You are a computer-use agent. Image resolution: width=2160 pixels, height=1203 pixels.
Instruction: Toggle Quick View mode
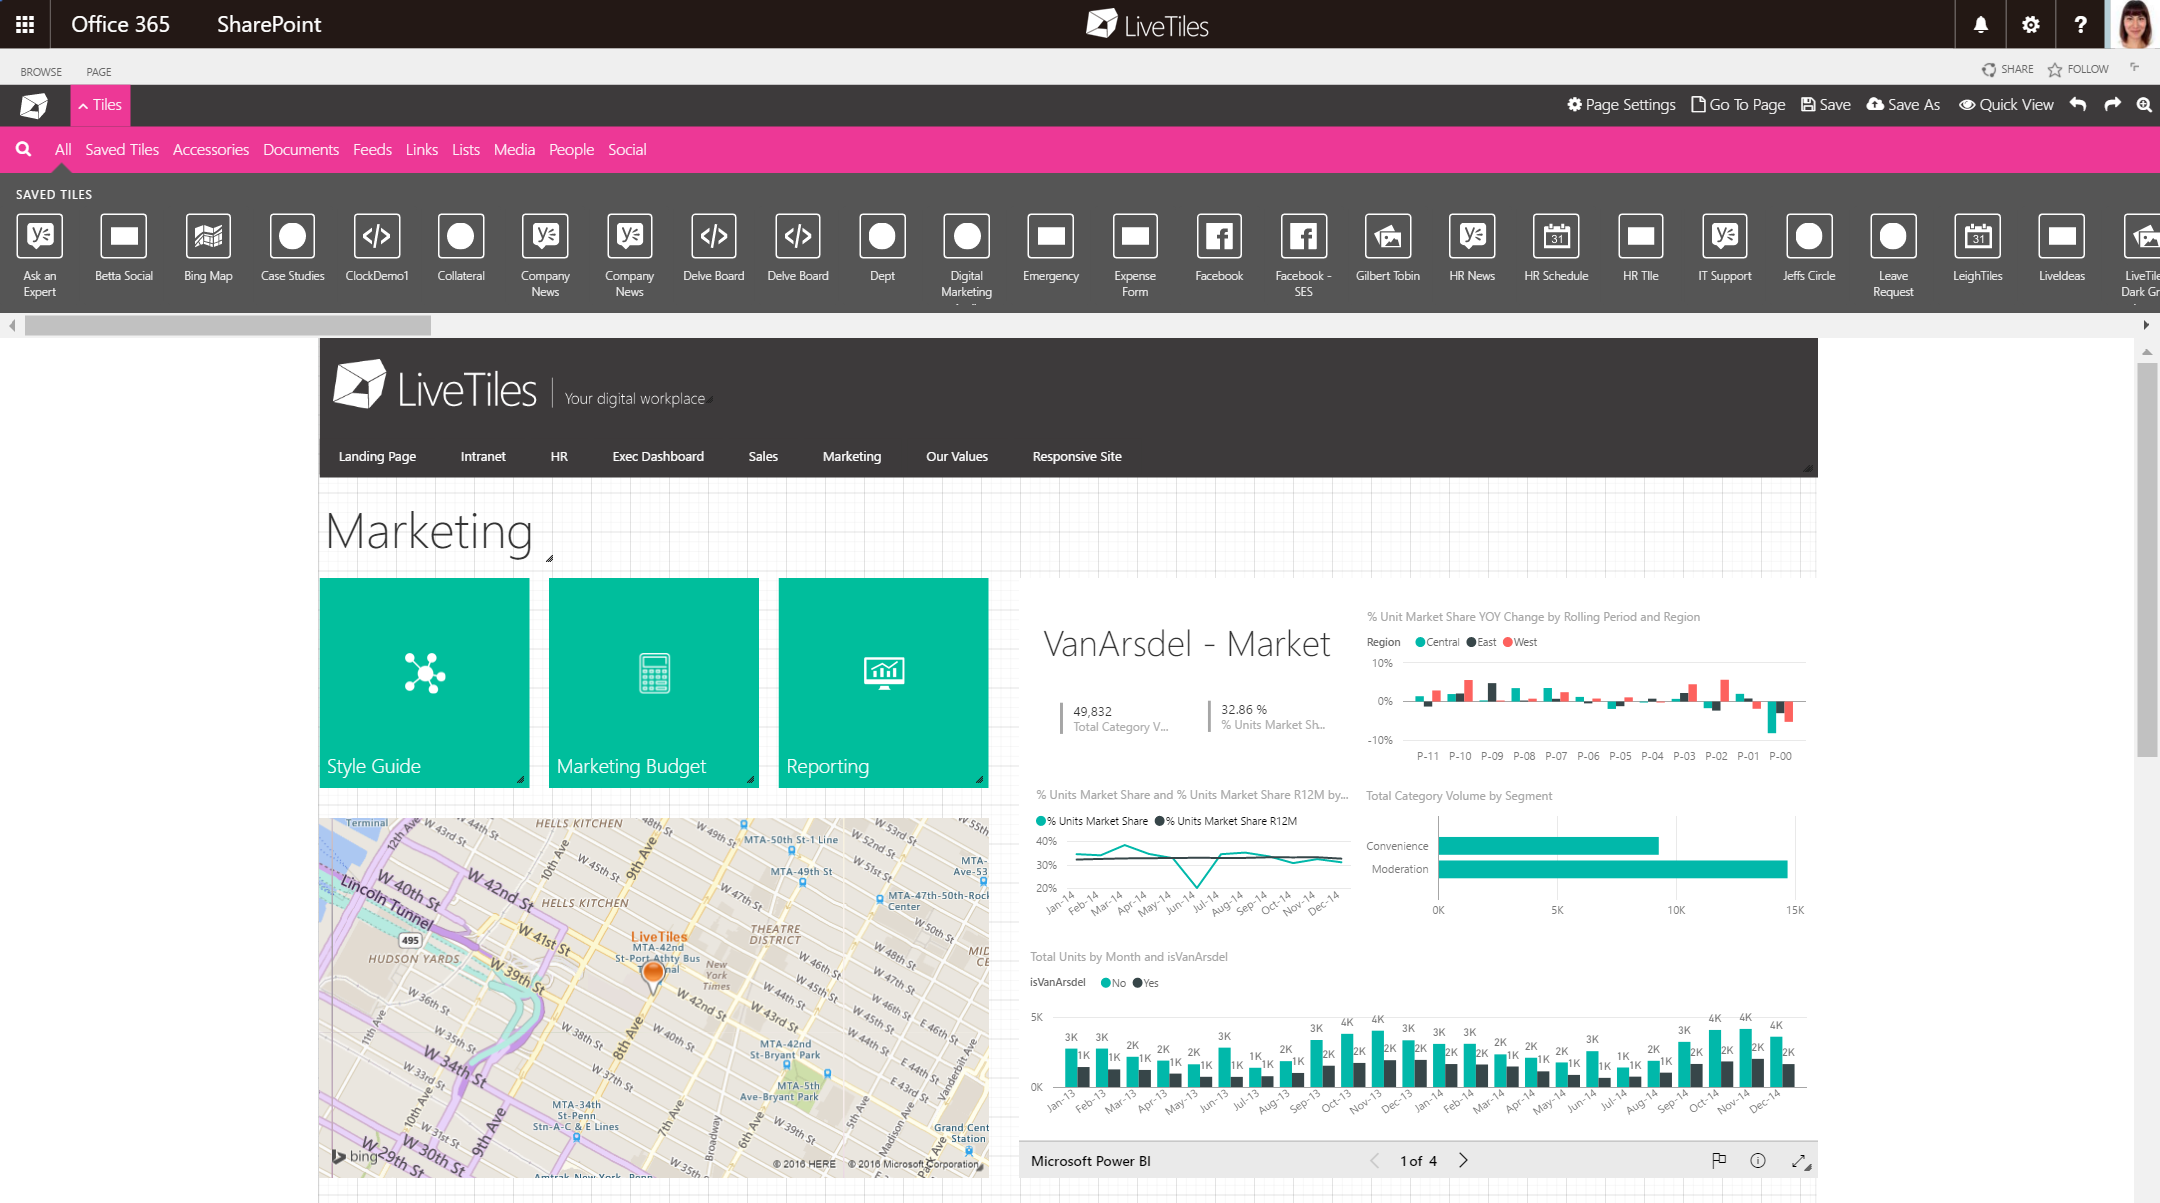tap(2006, 104)
